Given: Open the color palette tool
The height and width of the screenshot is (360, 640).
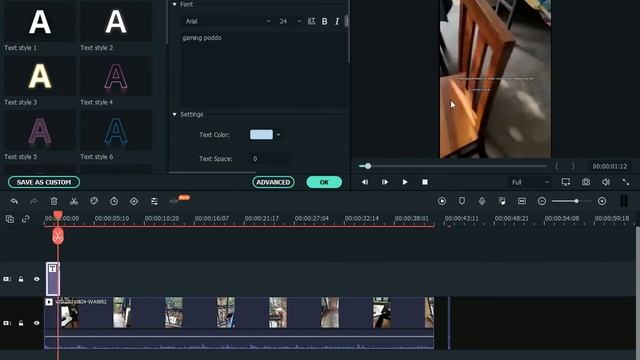Looking at the screenshot, I should pyautogui.click(x=94, y=201).
